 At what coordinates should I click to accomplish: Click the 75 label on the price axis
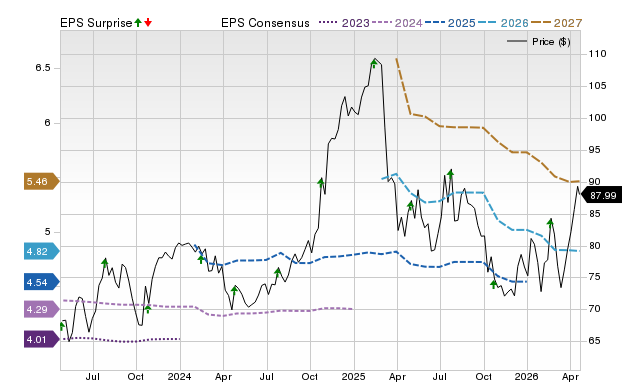pyautogui.click(x=594, y=277)
